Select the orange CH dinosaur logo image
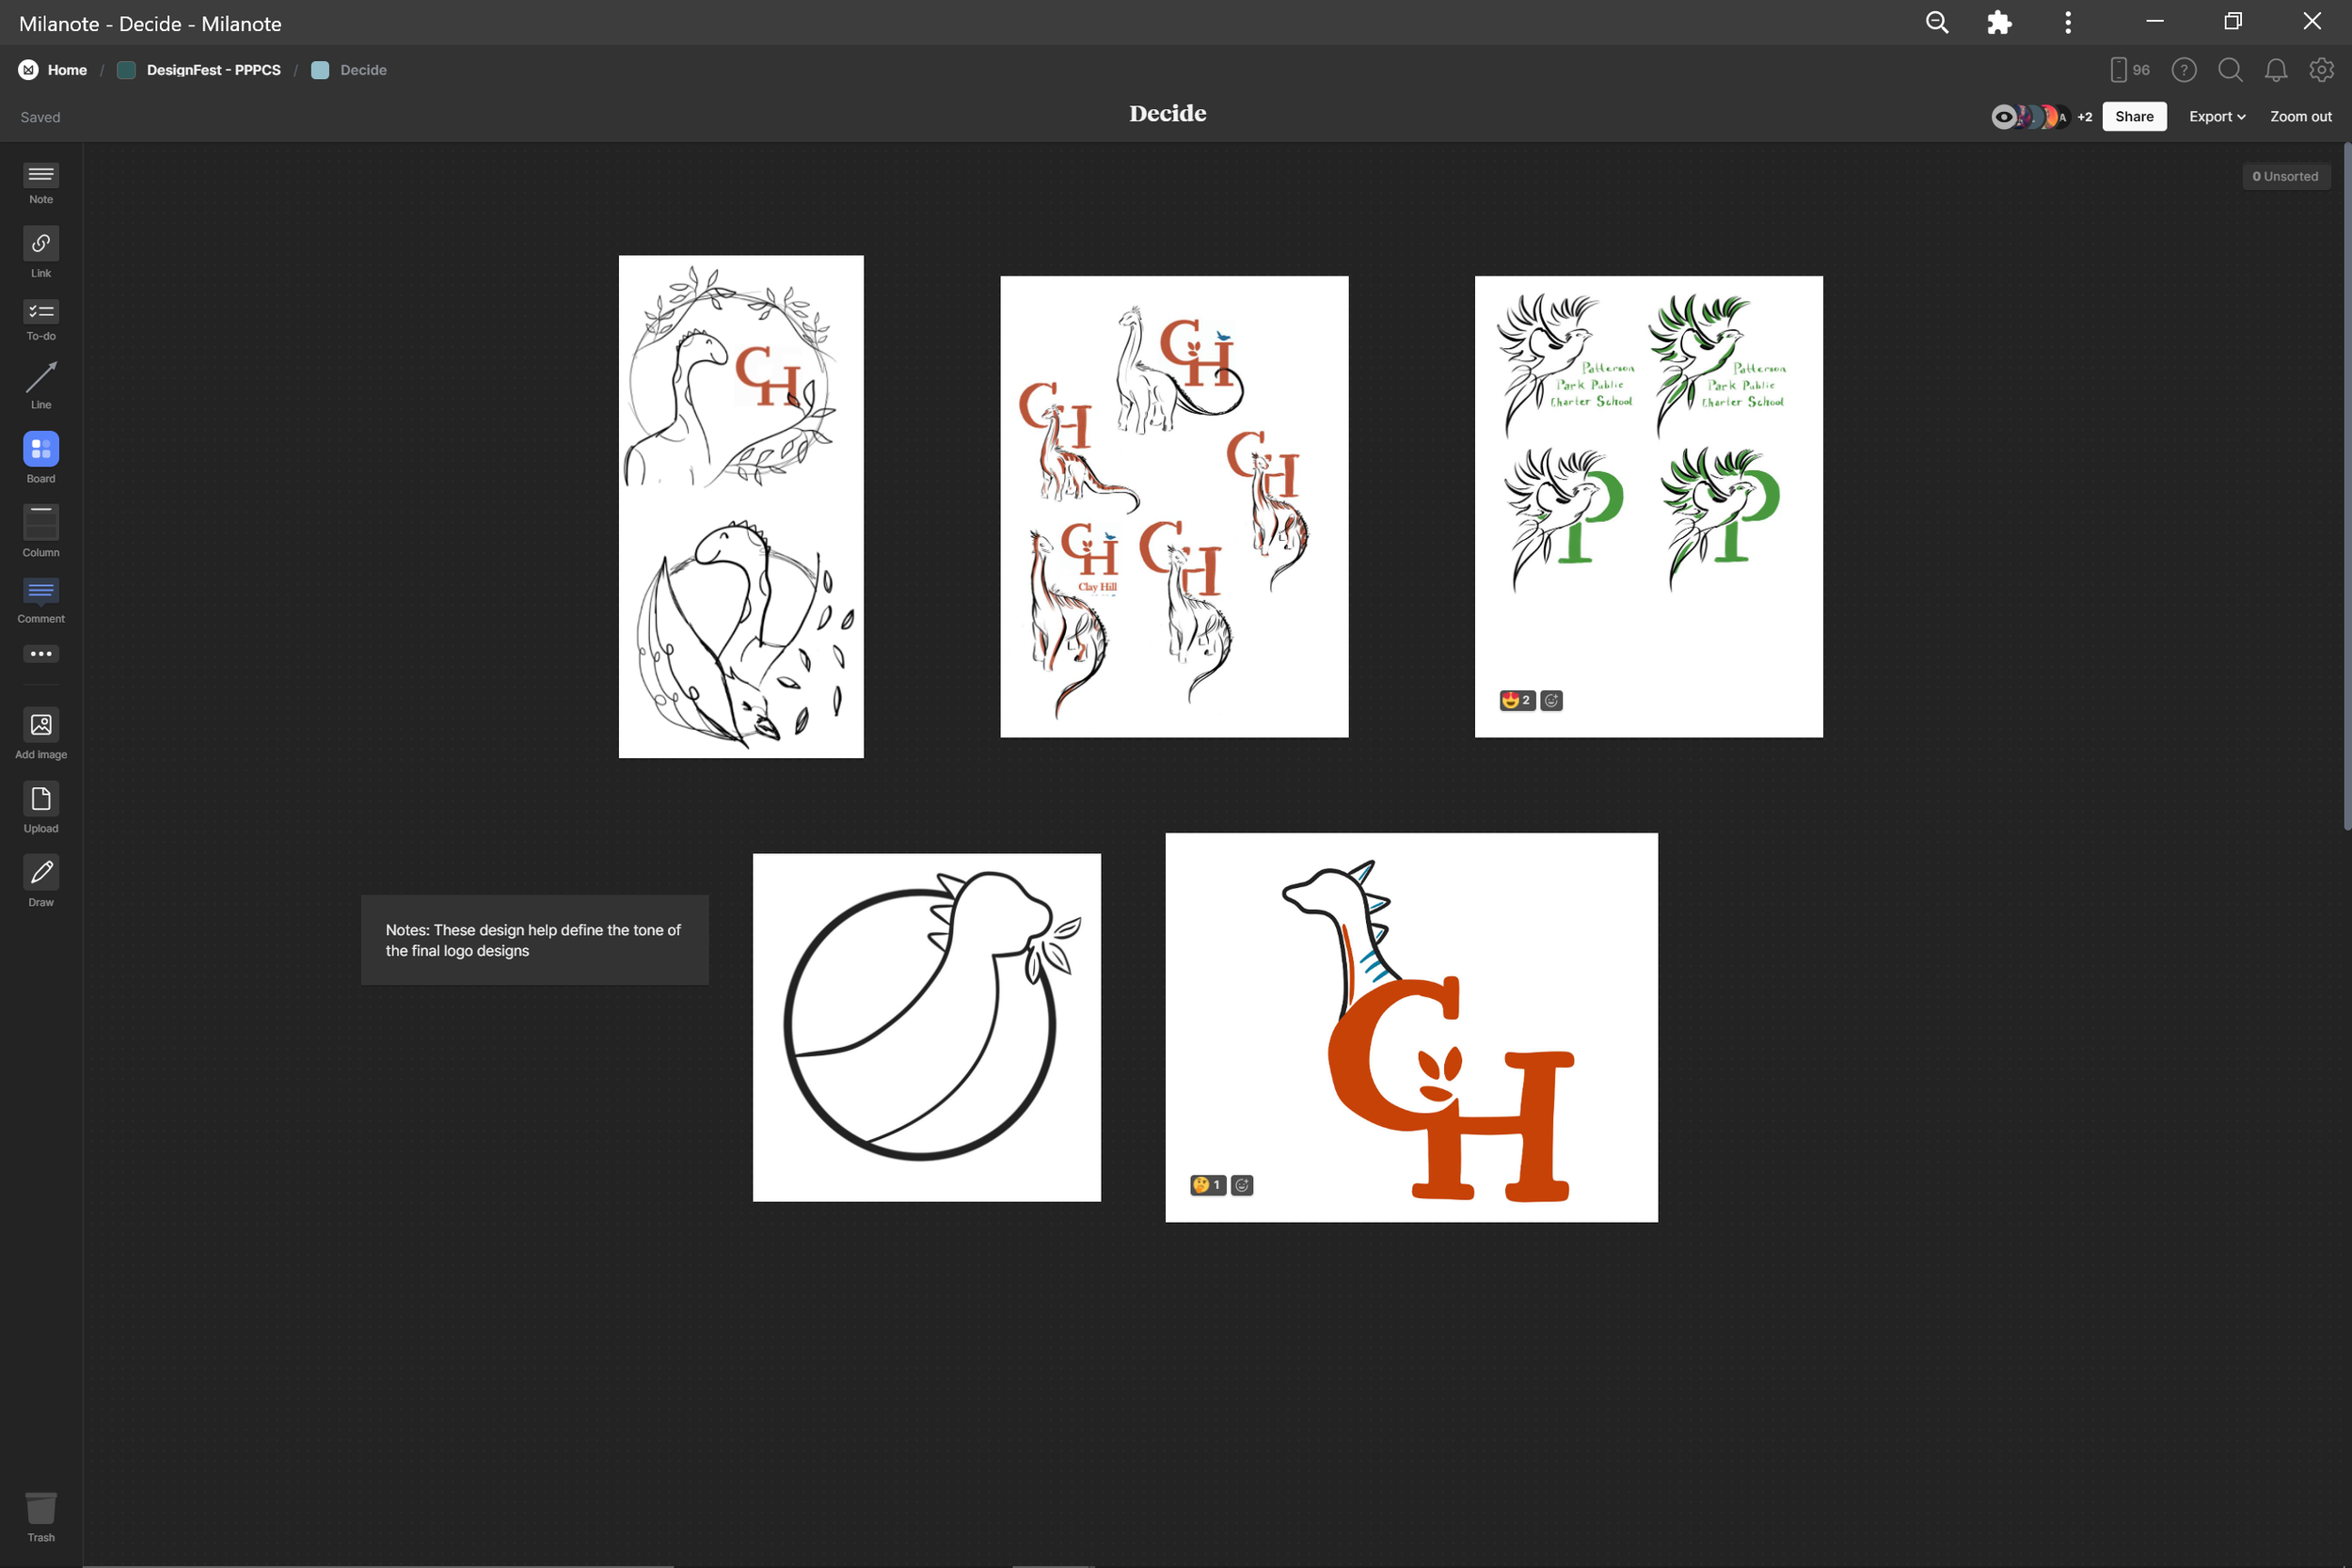2352x1568 pixels. click(x=1411, y=1027)
